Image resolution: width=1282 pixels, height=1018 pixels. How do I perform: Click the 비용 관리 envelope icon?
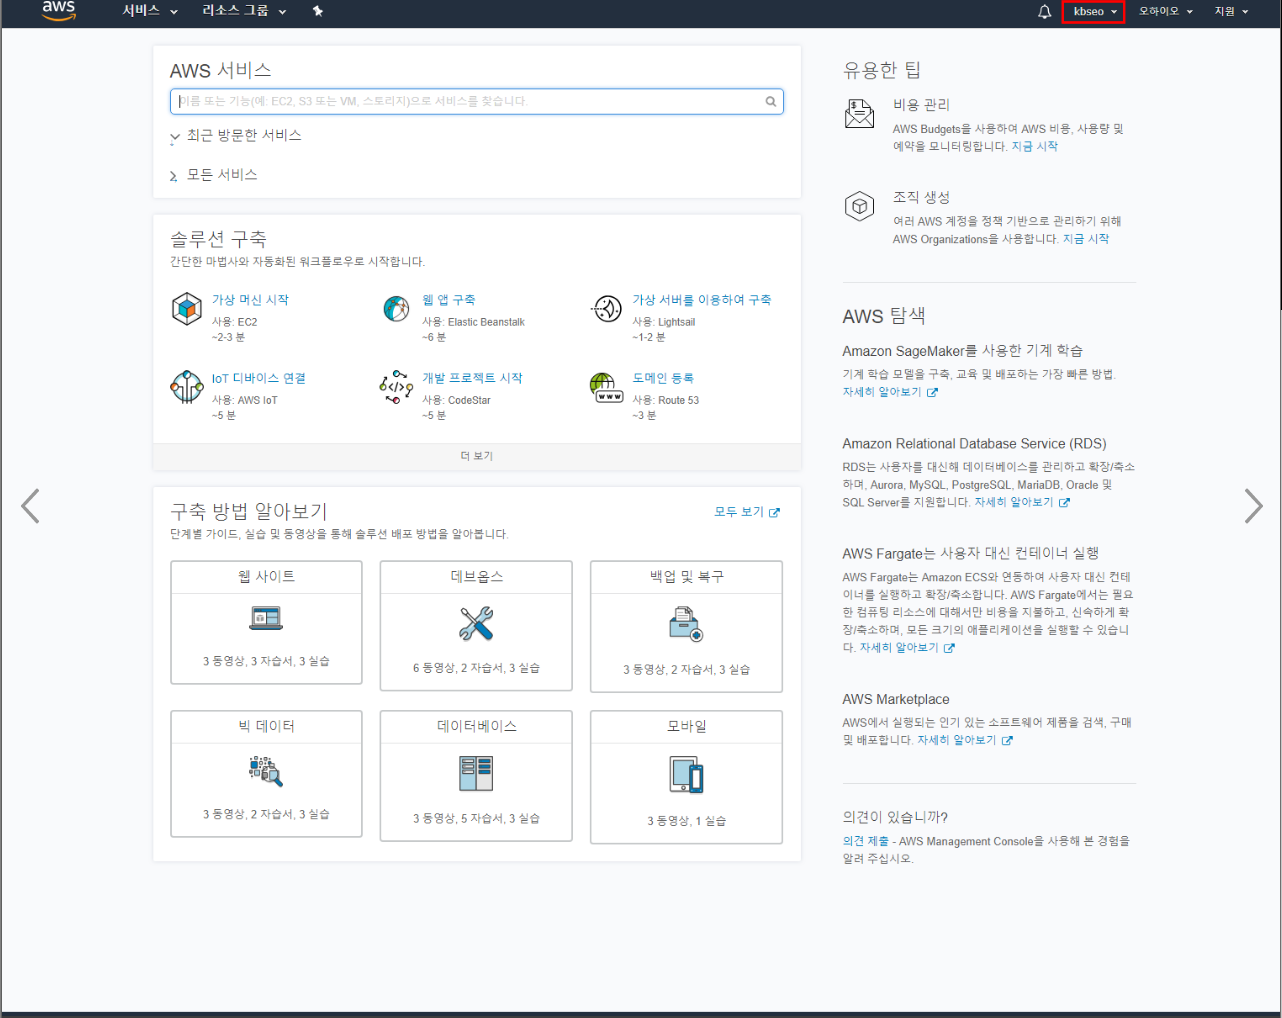(x=859, y=114)
